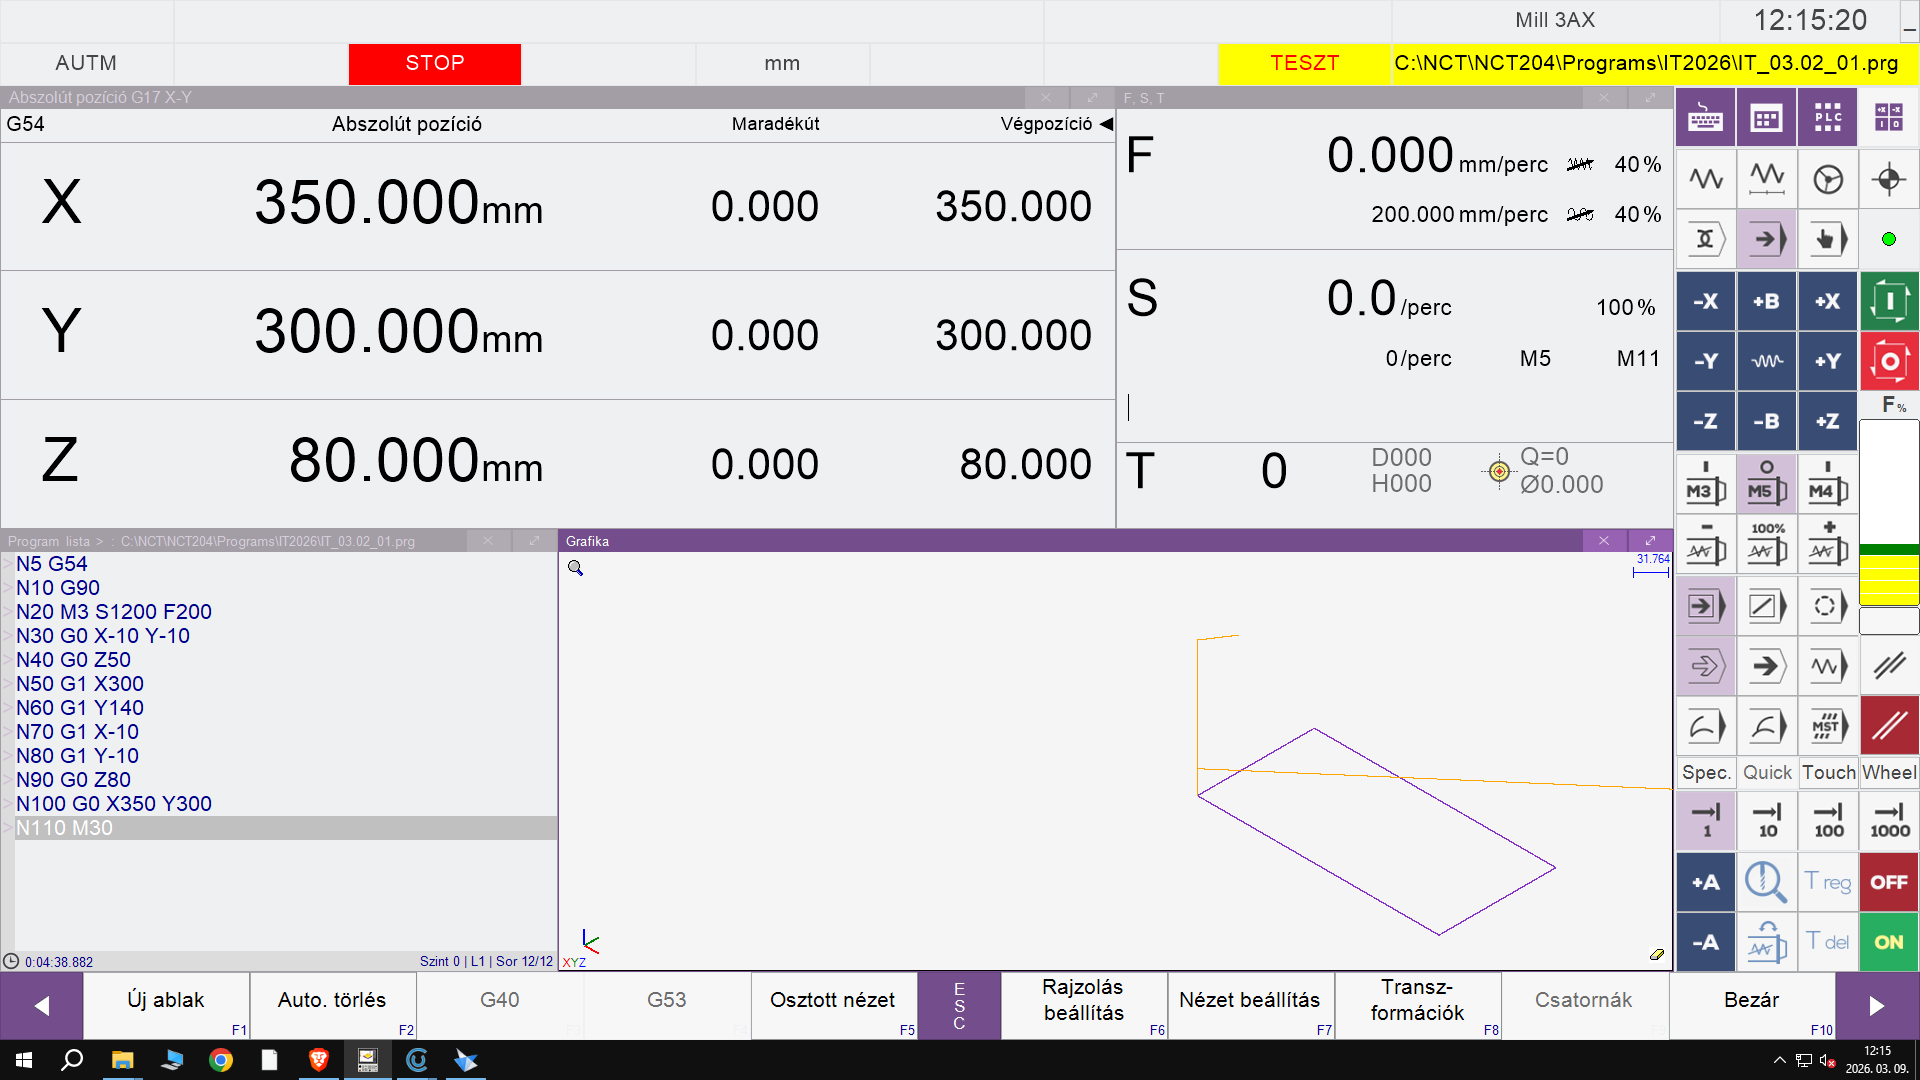Viewport: 1920px width, 1080px height.
Task: Switch the red OFF button
Action: (1889, 882)
